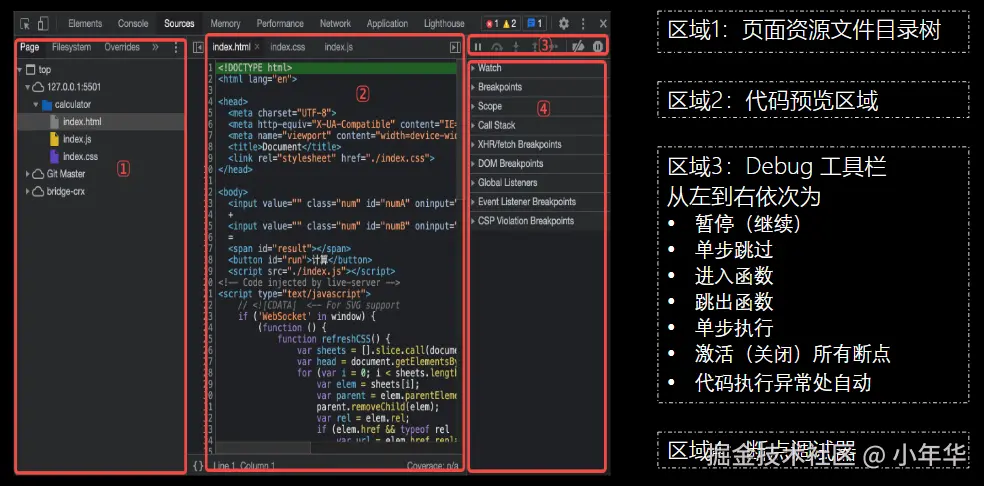984x486 pixels.
Task: Open the index.css editor tab
Action: click(288, 47)
